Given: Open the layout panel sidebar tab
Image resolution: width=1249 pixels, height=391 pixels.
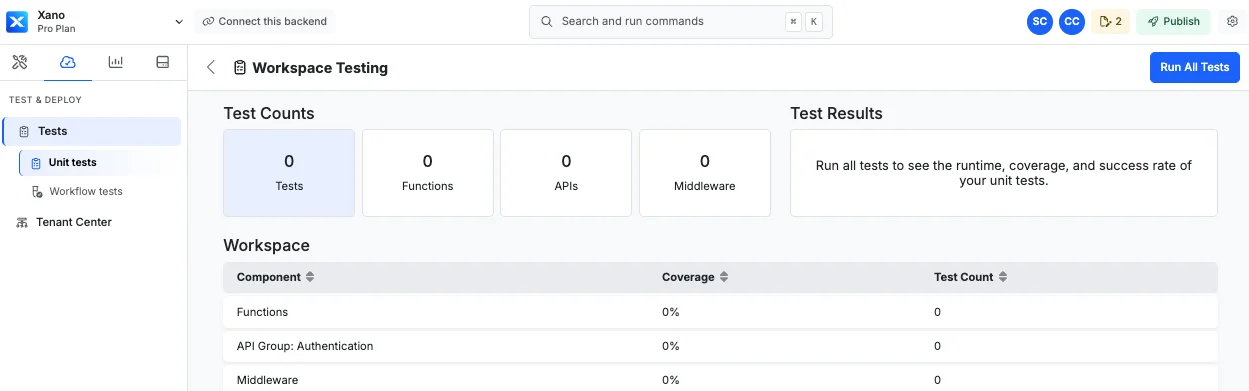Looking at the screenshot, I should point(162,62).
